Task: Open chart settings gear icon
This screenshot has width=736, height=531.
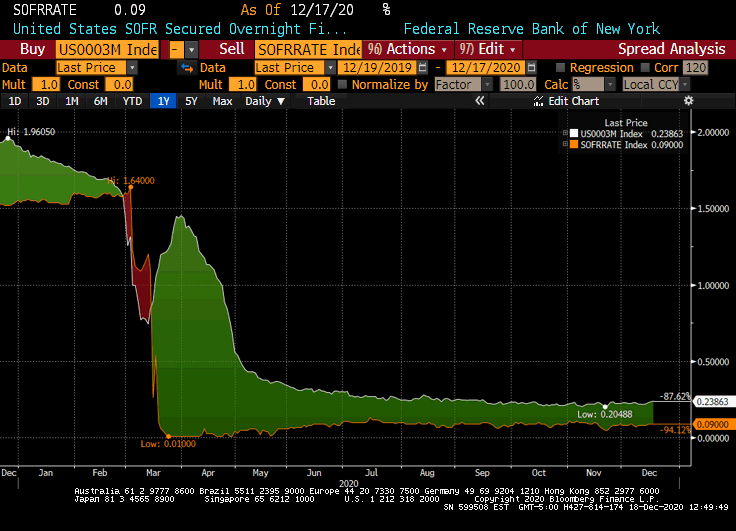Action: coord(688,100)
